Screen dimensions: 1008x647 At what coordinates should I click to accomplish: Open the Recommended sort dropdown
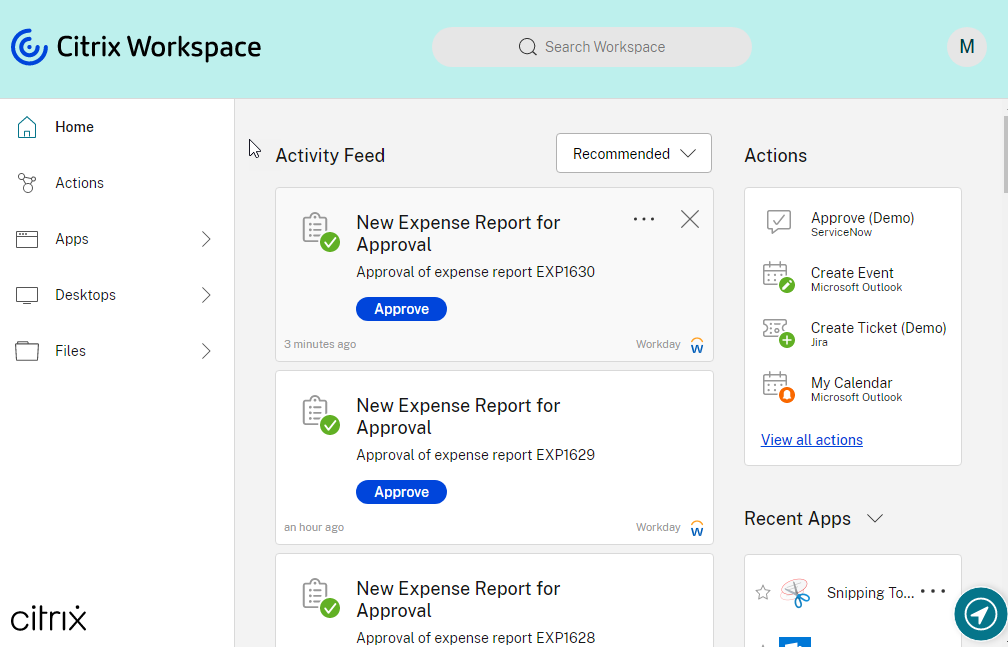633,153
